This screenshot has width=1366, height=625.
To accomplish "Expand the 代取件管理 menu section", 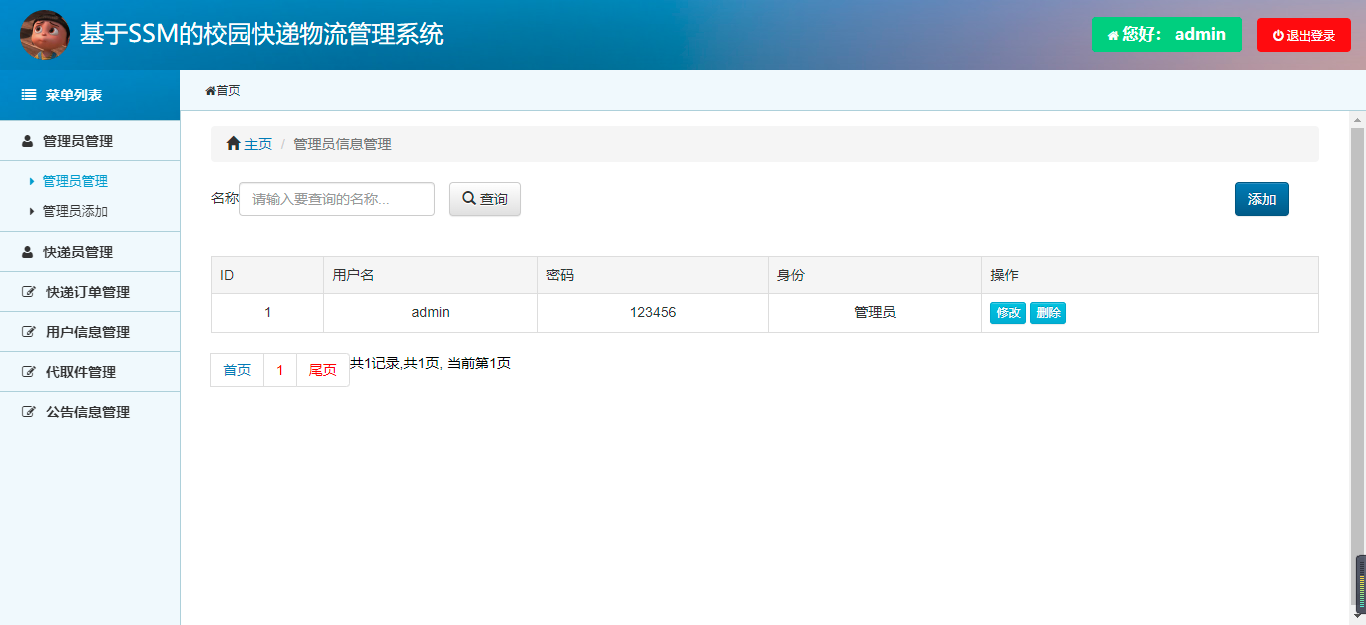I will [90, 372].
